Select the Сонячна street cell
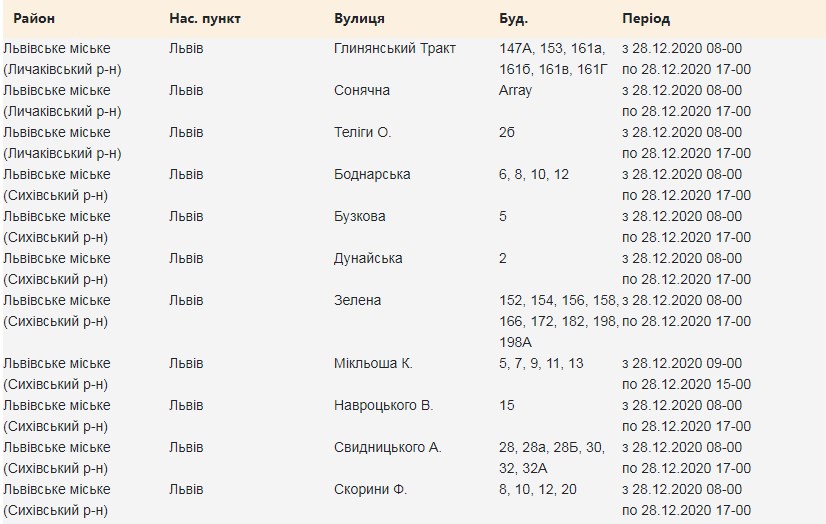This screenshot has height=524, width=826. pos(362,90)
